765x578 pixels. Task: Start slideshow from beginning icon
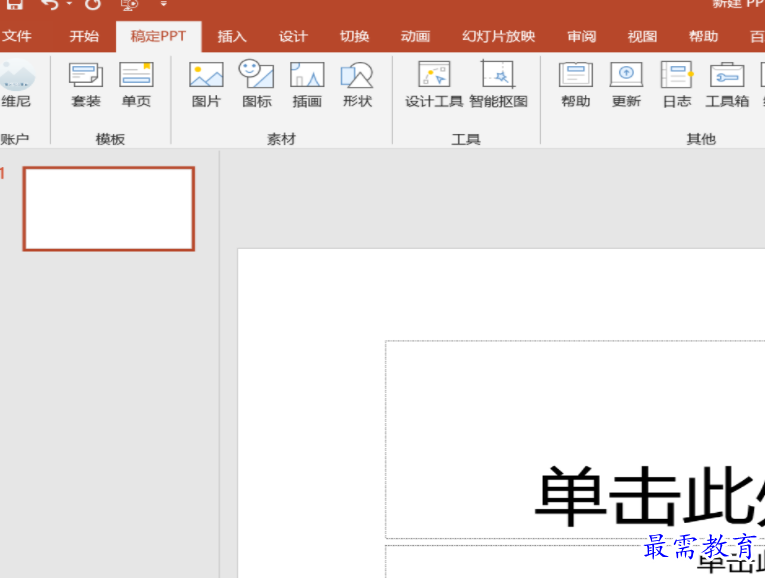[129, 4]
